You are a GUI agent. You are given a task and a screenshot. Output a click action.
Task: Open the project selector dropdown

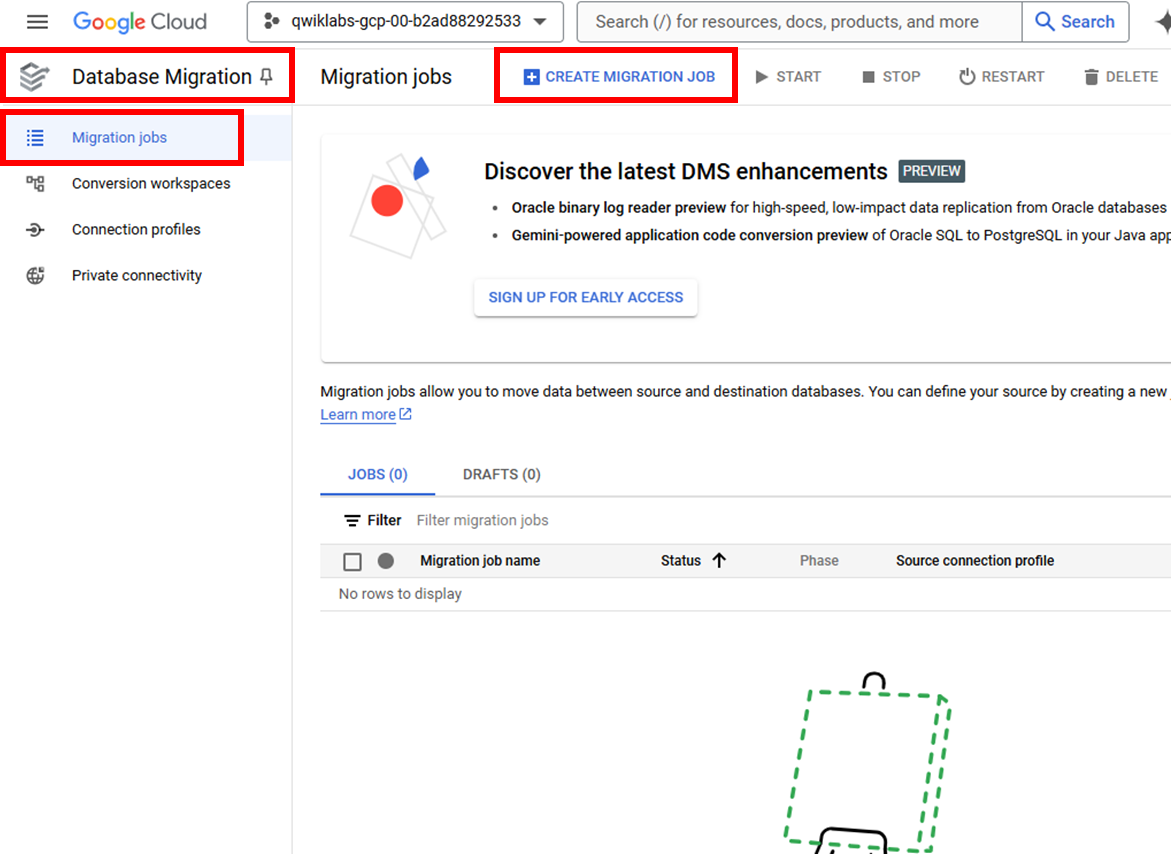coord(406,22)
